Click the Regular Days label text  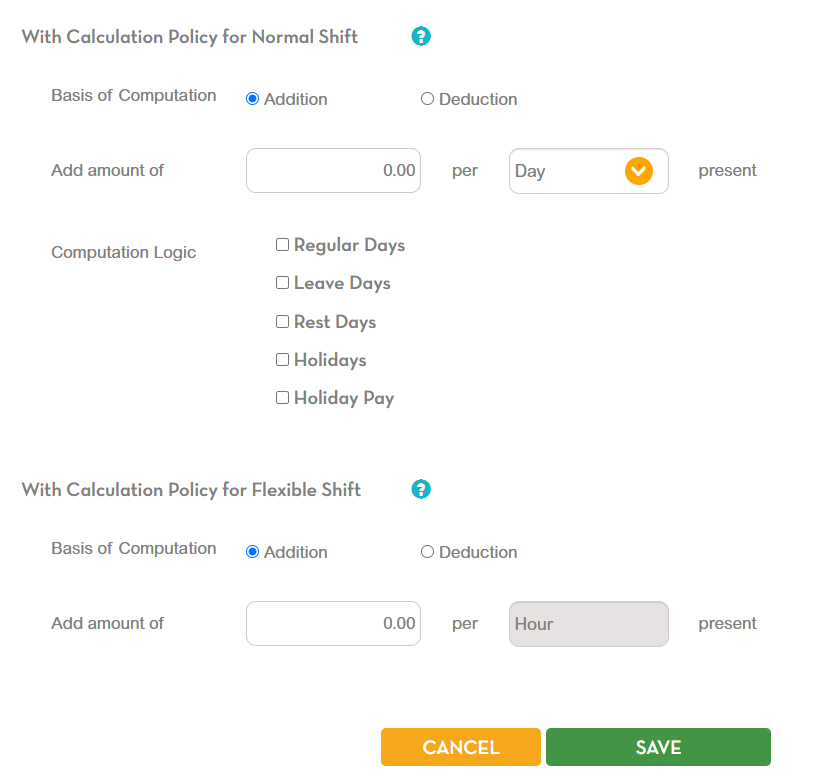[349, 245]
